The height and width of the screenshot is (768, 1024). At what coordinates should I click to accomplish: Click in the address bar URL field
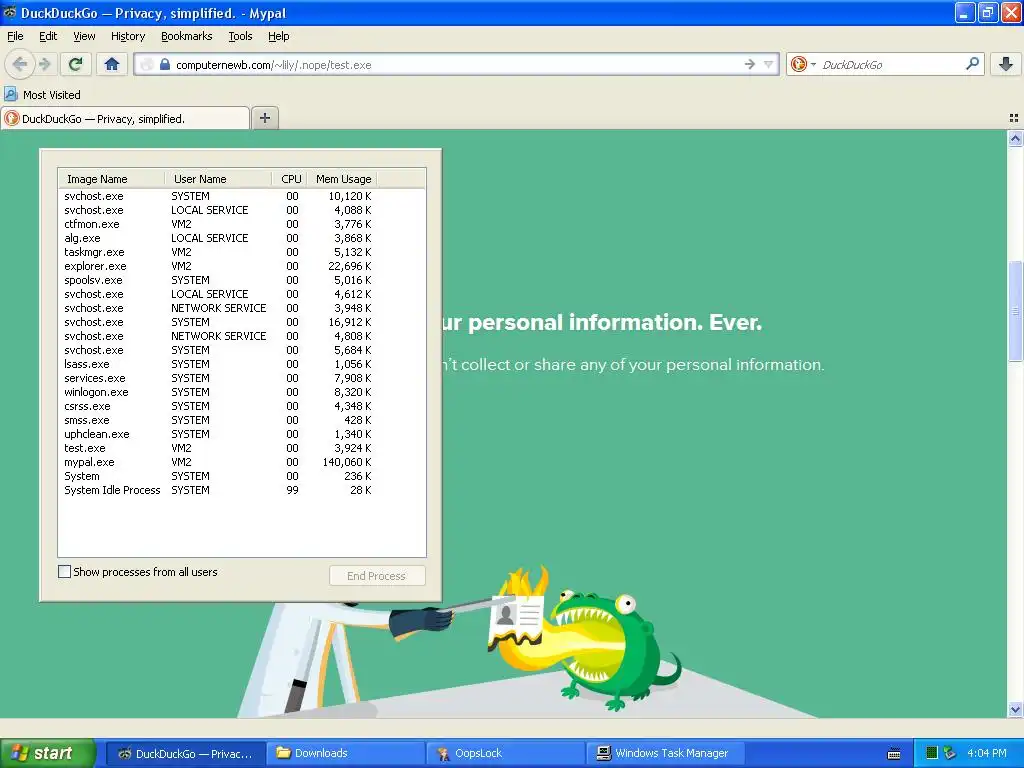[x=457, y=65]
